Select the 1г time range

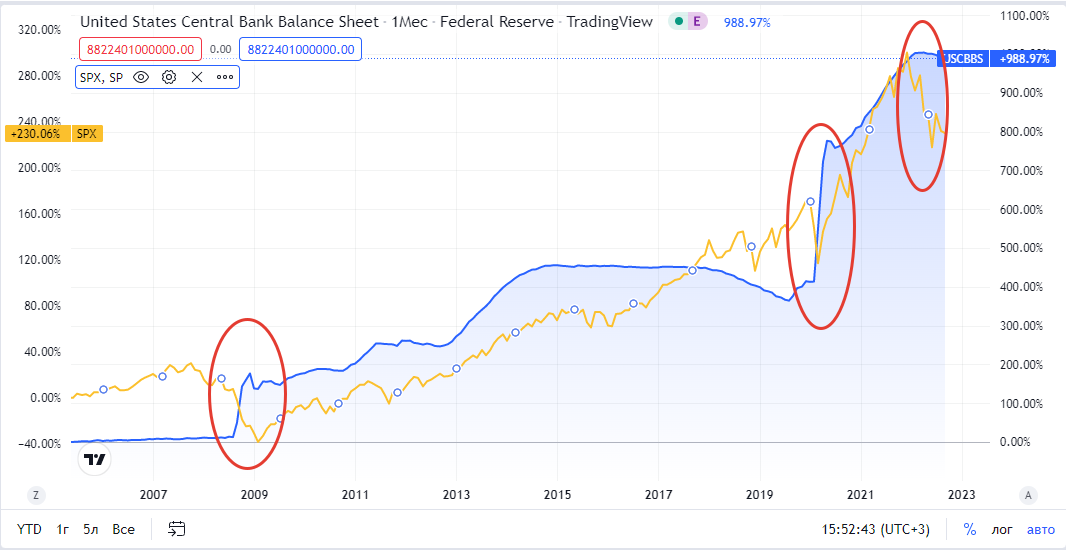[62, 529]
